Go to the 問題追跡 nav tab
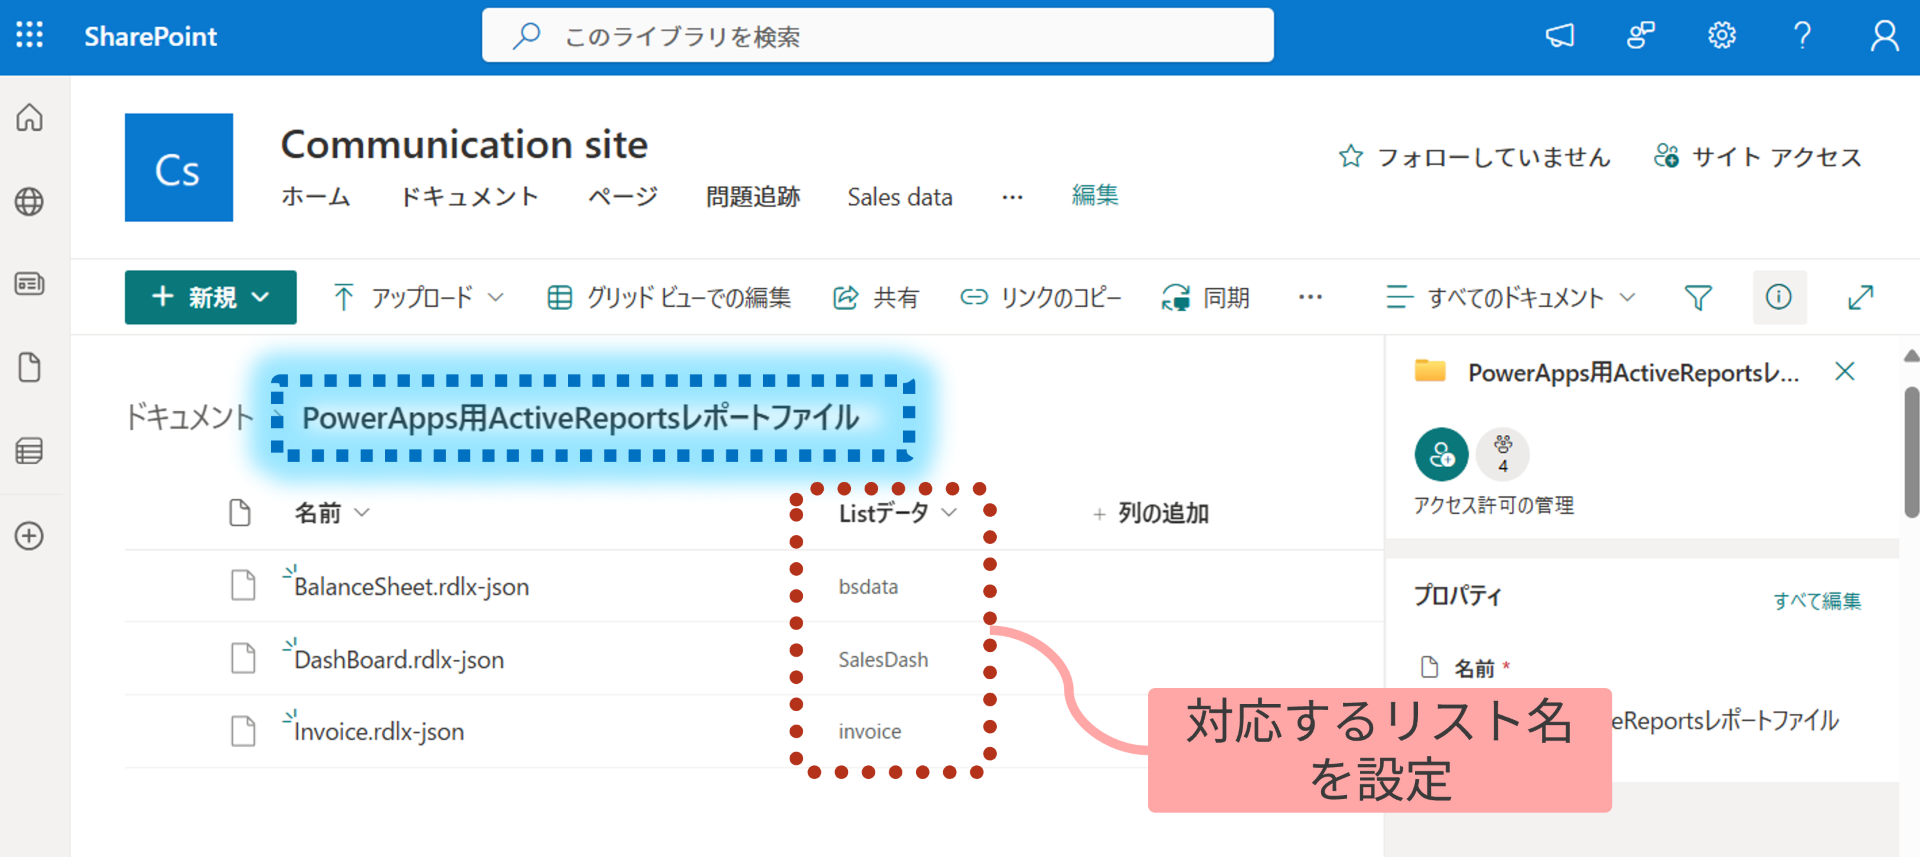The image size is (1920, 857). pyautogui.click(x=753, y=197)
